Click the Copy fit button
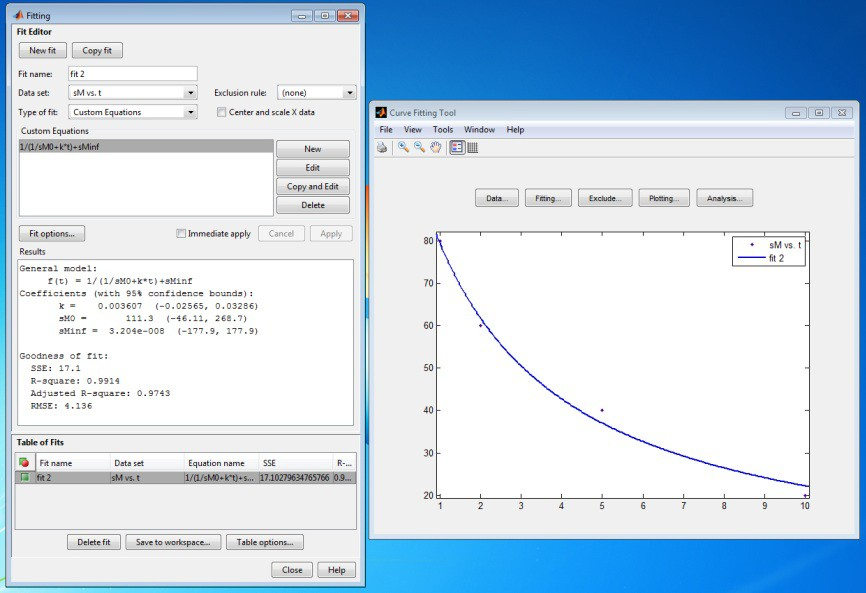Screen dimensions: 866x593 tap(97, 50)
